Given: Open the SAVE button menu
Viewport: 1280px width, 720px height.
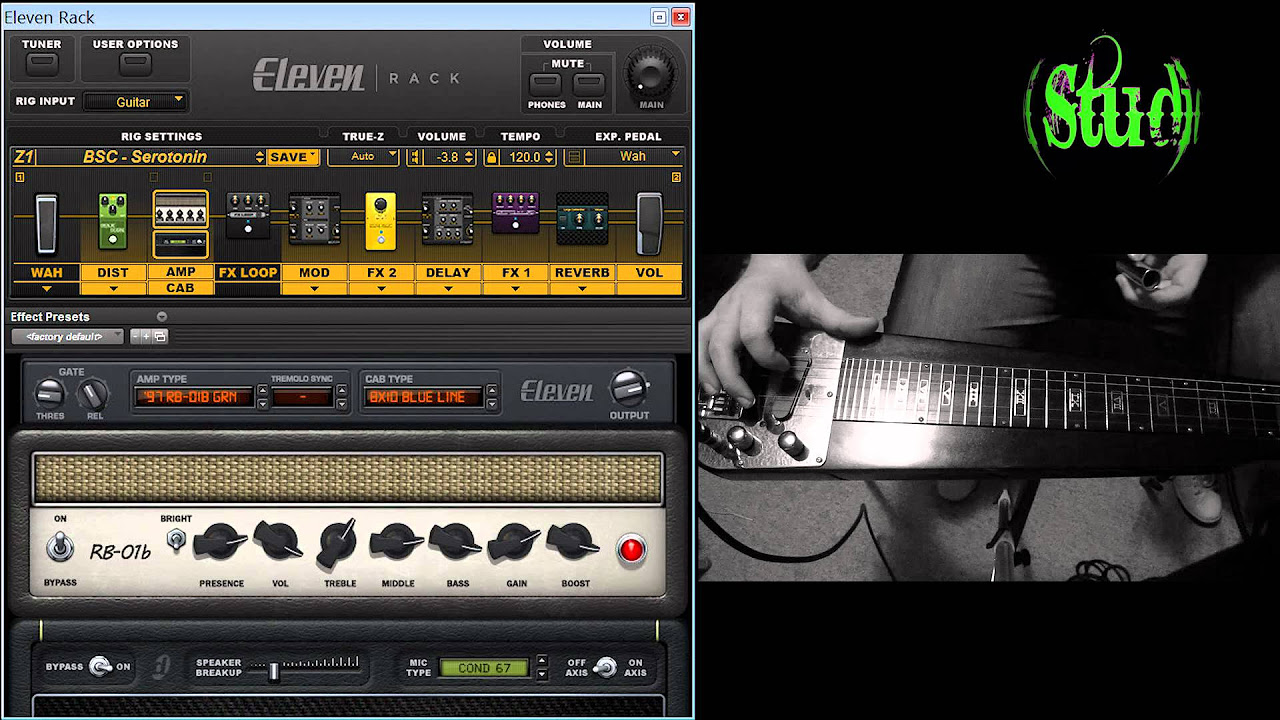Looking at the screenshot, I should point(293,157).
